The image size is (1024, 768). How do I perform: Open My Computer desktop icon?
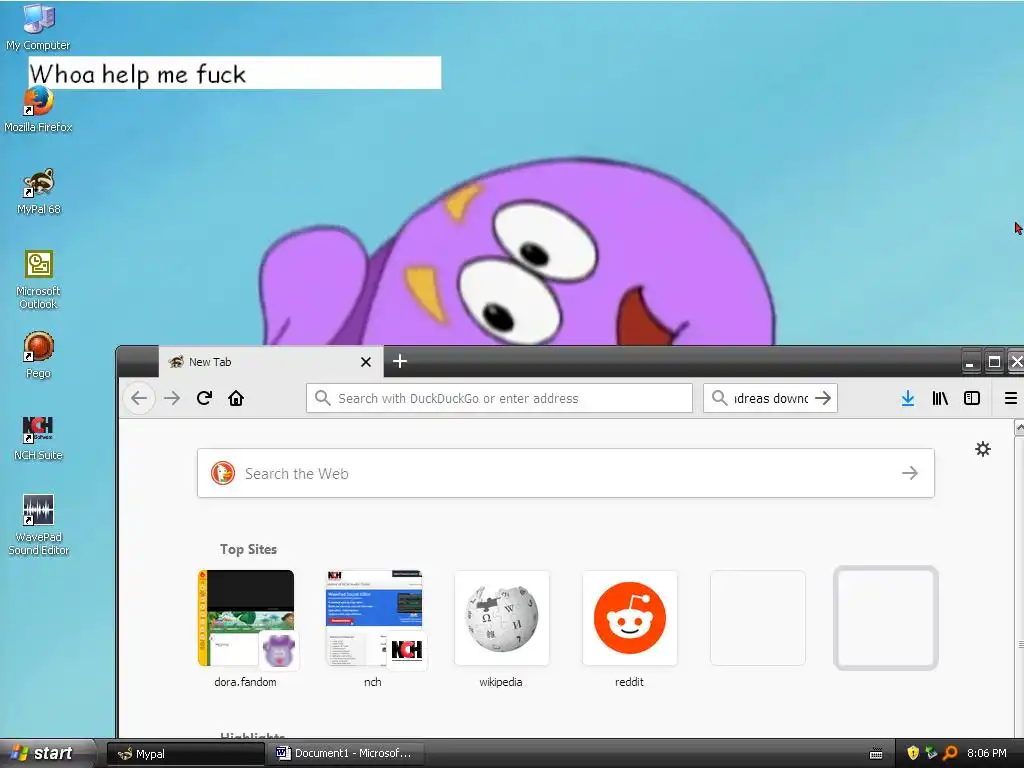[x=38, y=26]
